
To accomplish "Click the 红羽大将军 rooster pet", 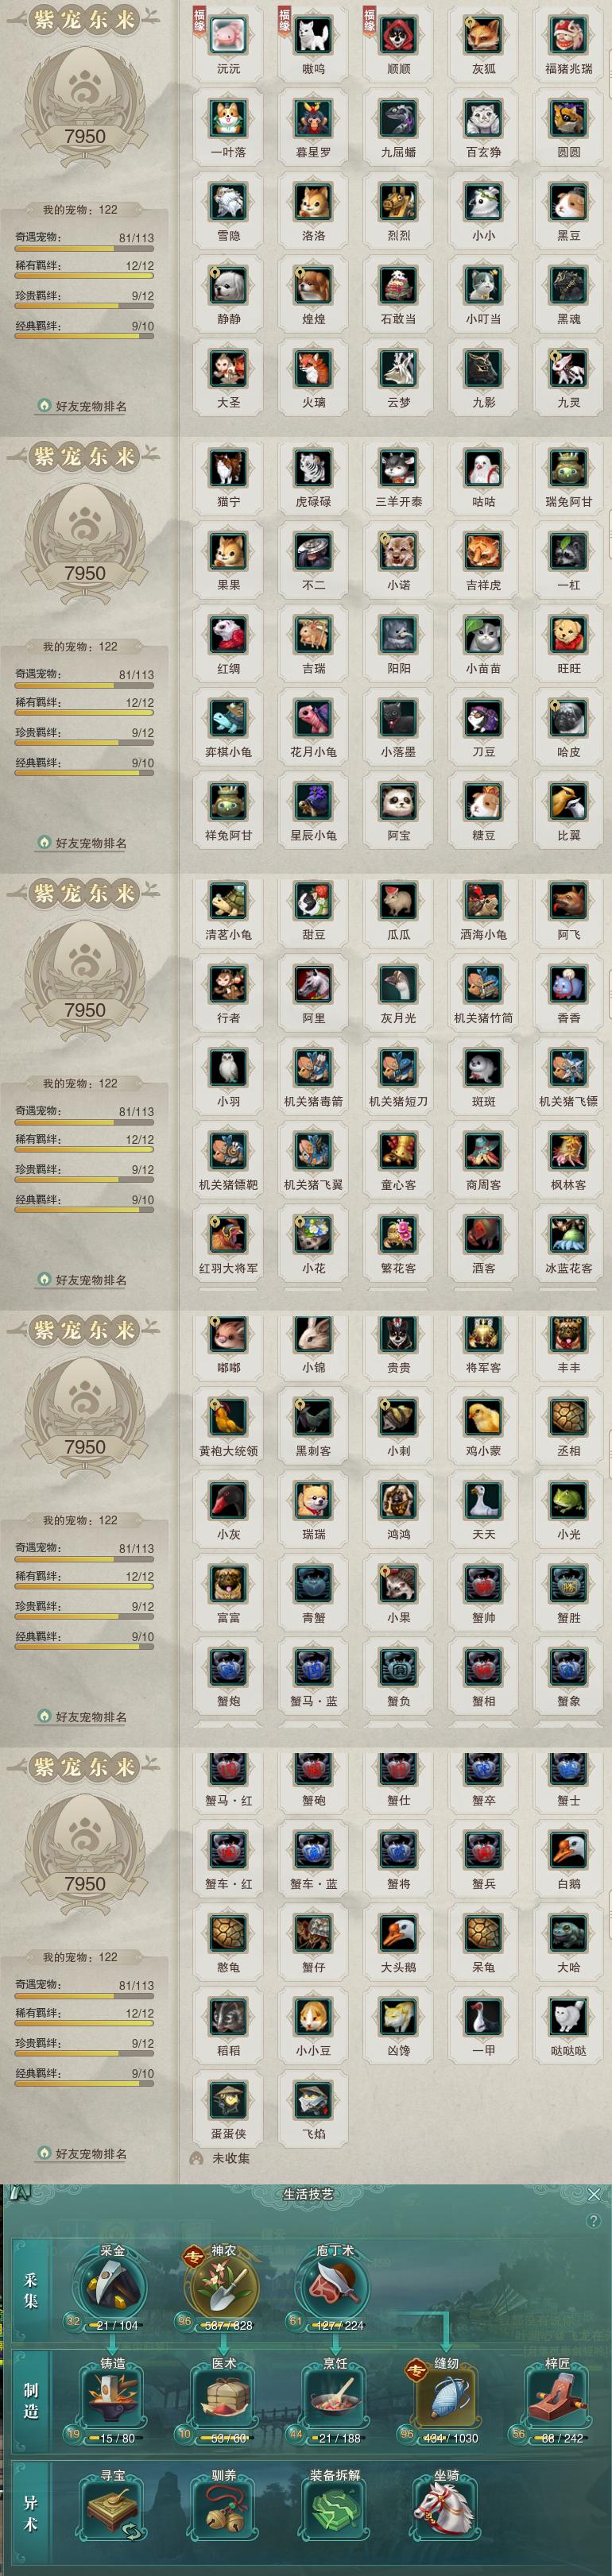I will pyautogui.click(x=229, y=1235).
